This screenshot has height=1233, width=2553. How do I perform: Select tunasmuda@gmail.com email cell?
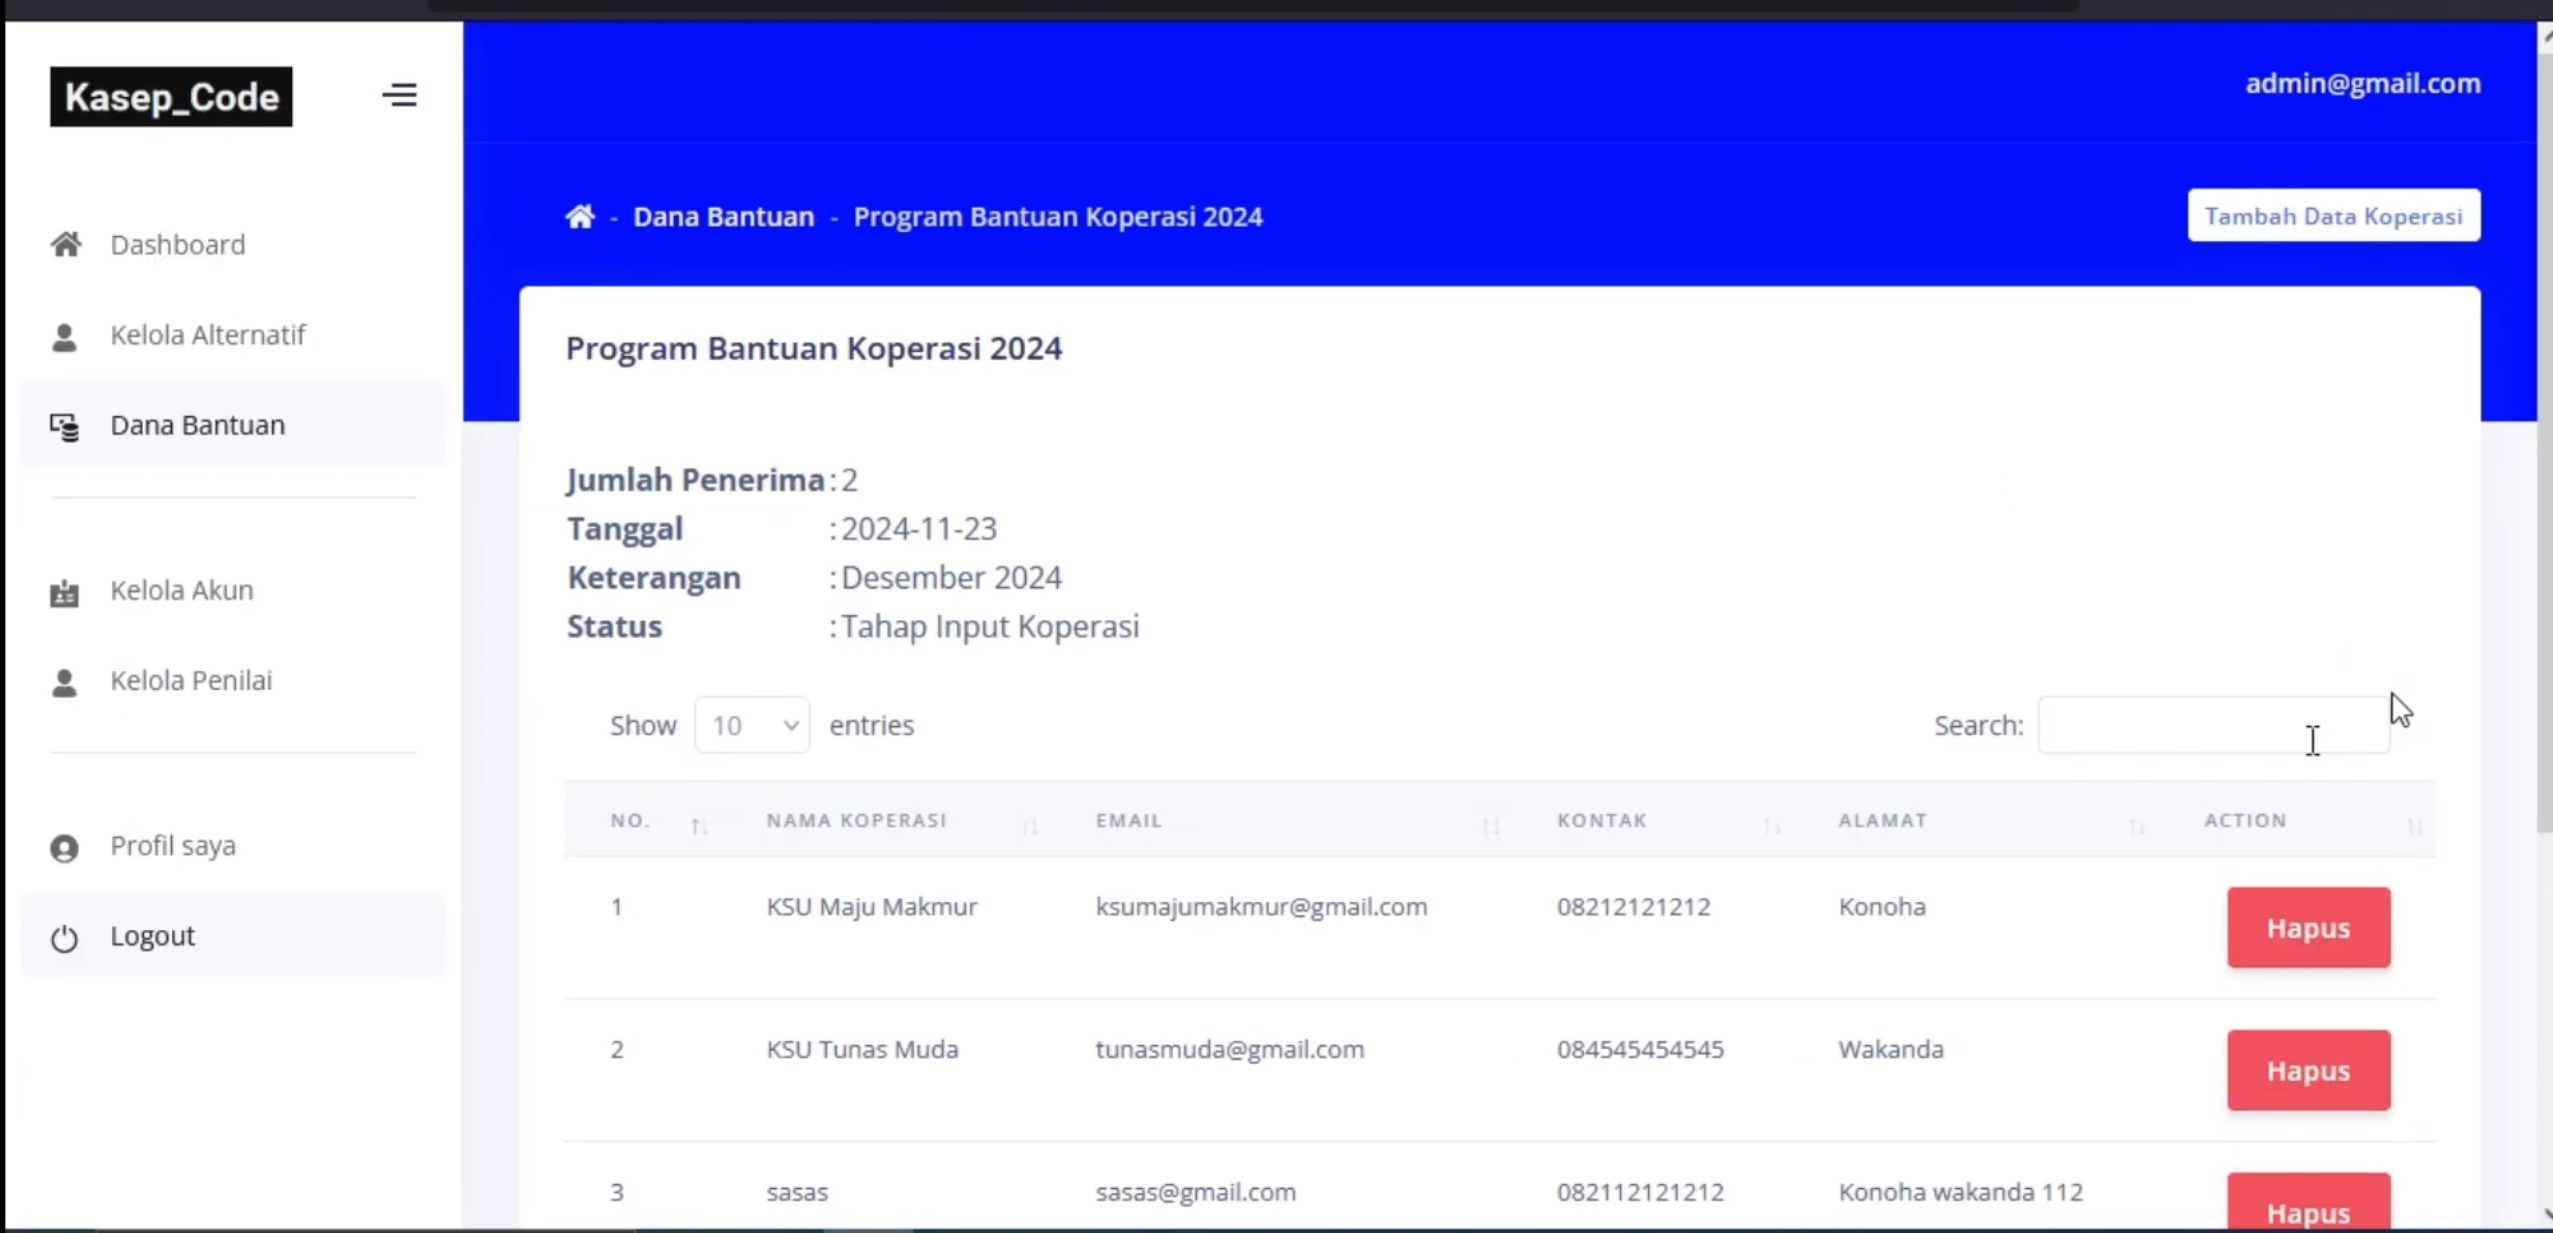1229,1049
